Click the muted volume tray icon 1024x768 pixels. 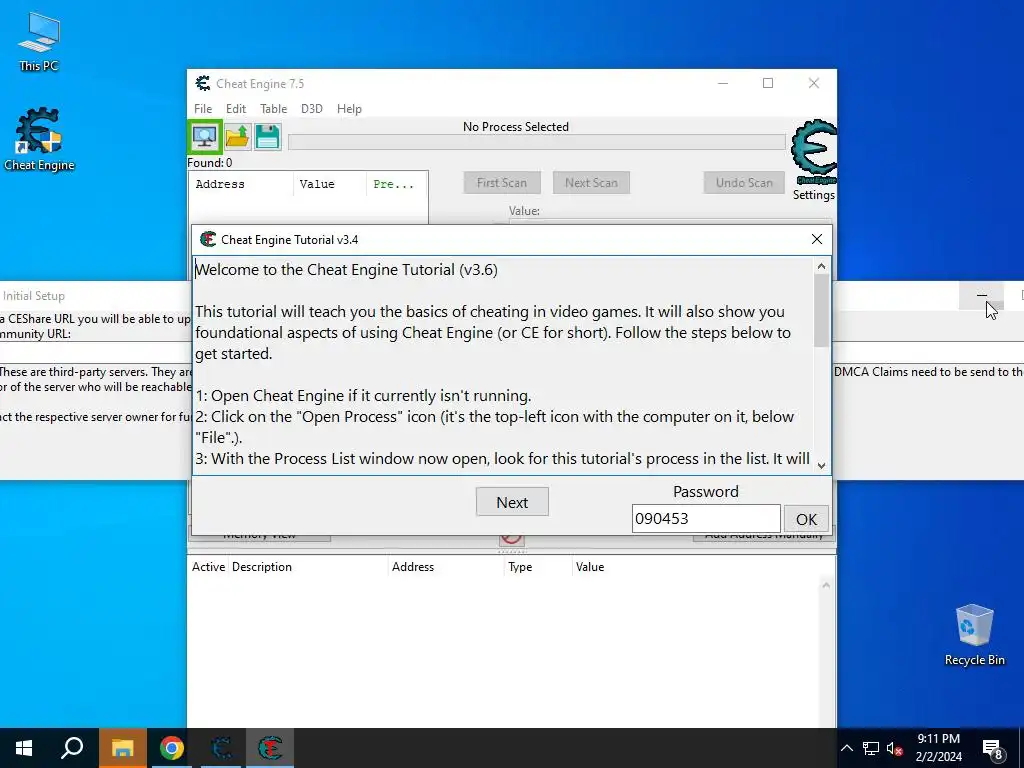[x=894, y=748]
